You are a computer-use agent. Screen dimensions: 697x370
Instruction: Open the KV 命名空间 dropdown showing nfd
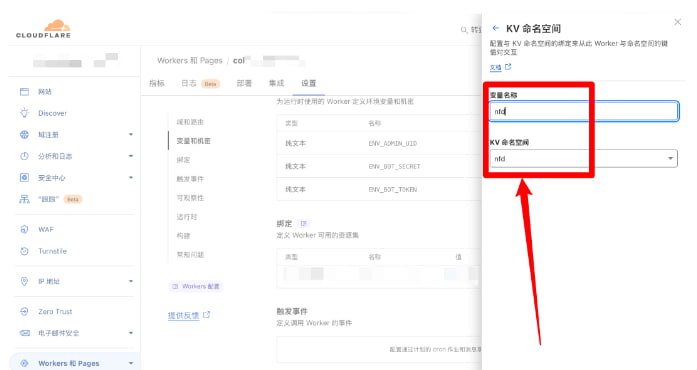point(583,159)
